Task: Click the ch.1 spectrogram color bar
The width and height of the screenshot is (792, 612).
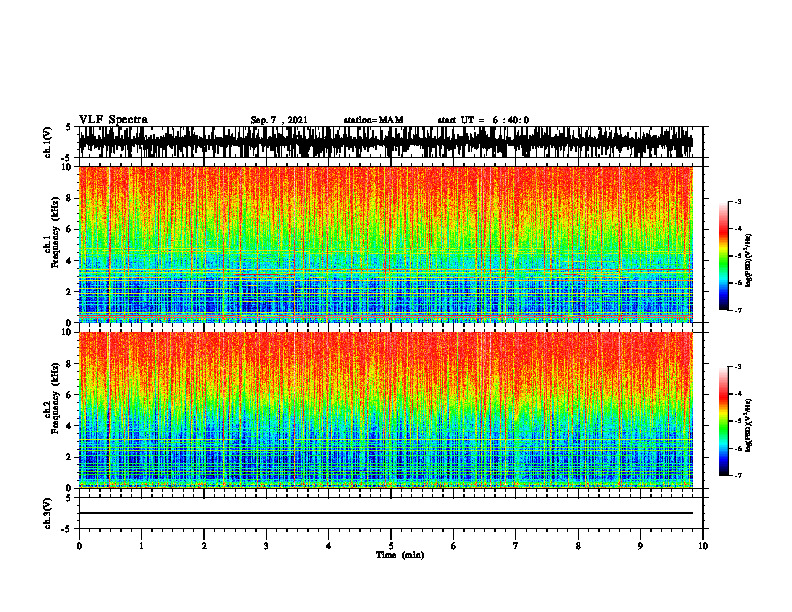Action: [723, 255]
